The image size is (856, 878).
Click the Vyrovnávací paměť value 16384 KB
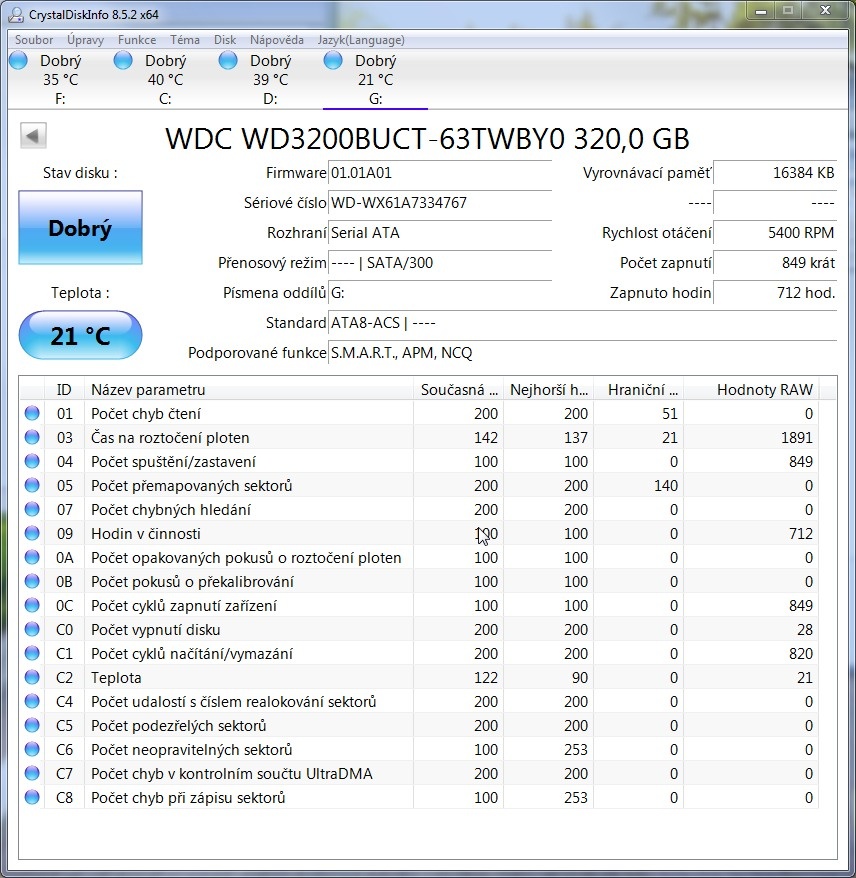775,173
